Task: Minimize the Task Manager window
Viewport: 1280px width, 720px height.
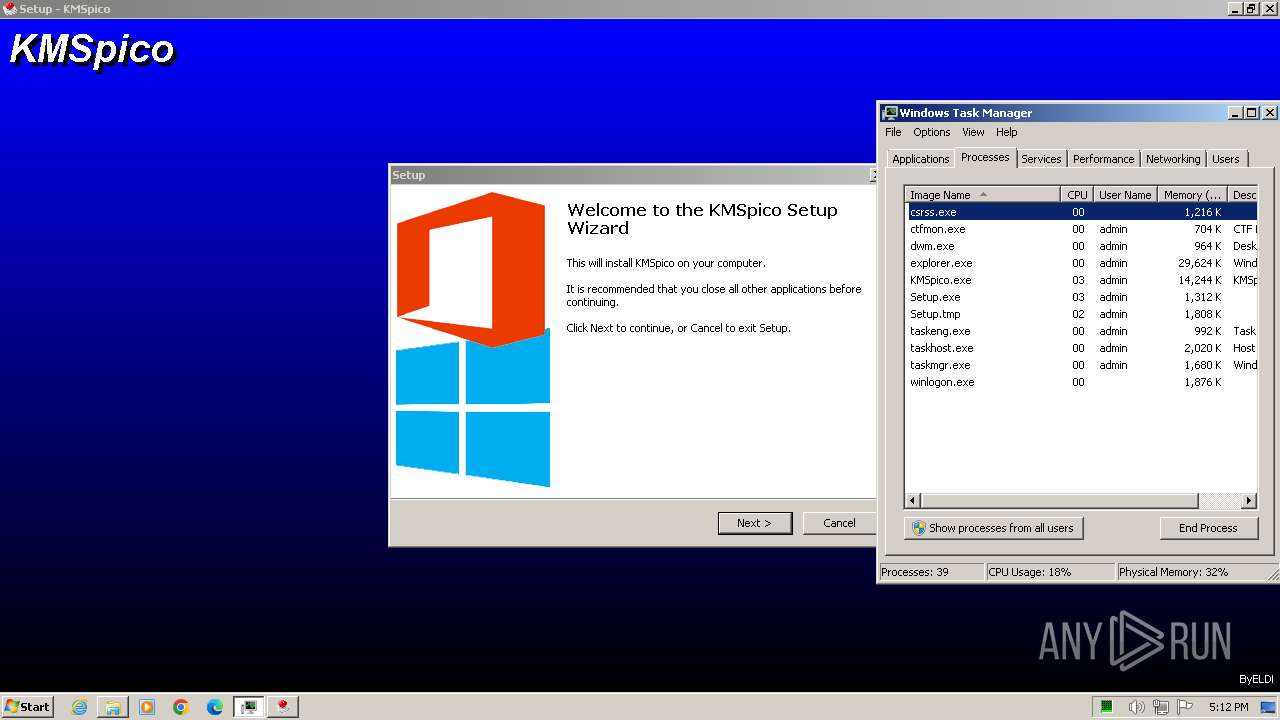Action: click(x=1234, y=113)
